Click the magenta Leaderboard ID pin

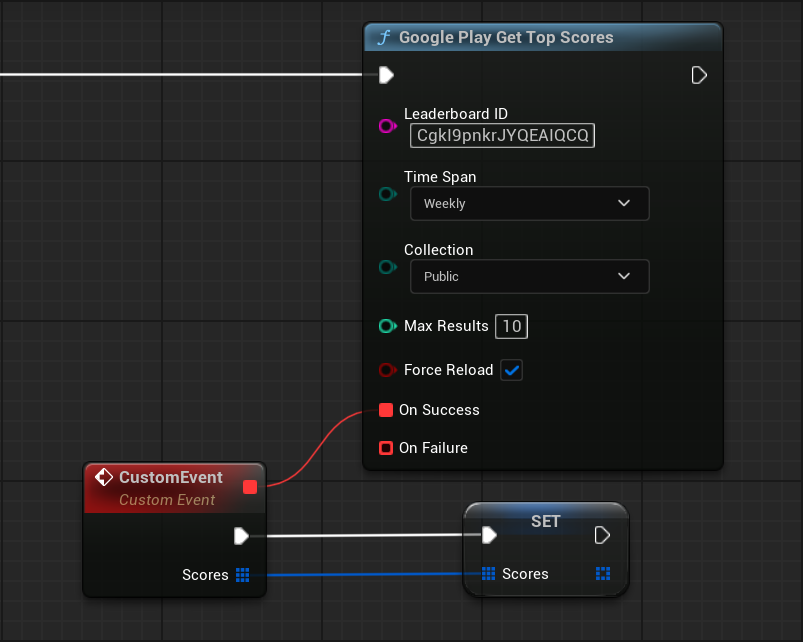[388, 126]
